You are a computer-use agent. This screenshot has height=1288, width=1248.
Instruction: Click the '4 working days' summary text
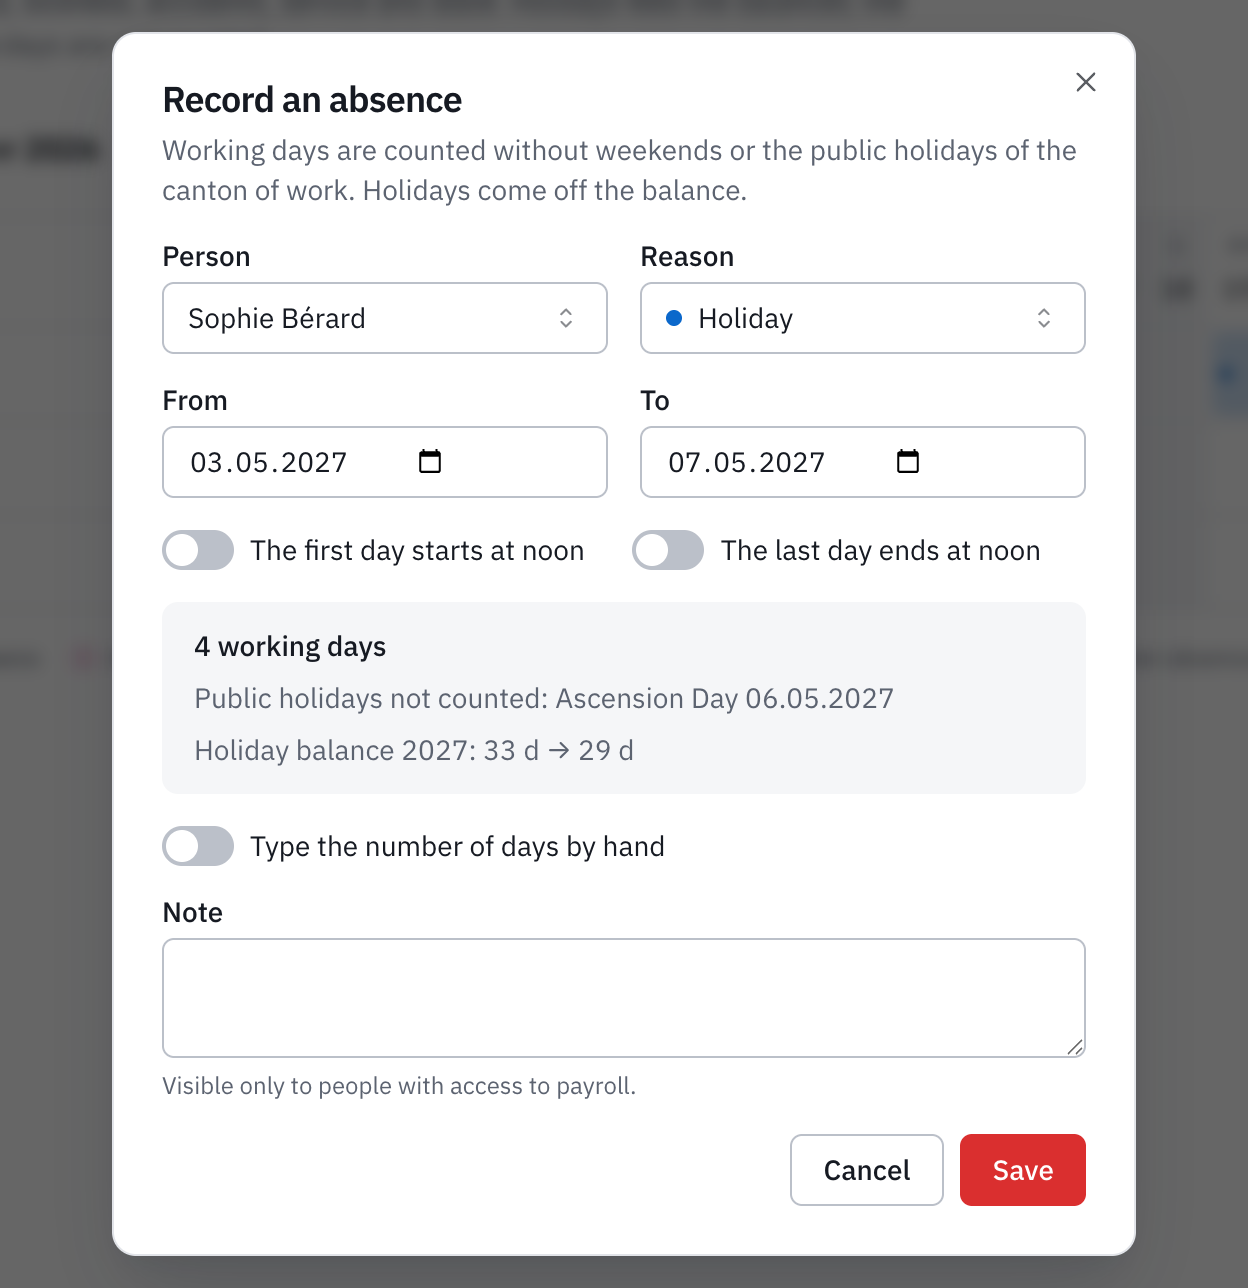click(x=290, y=647)
